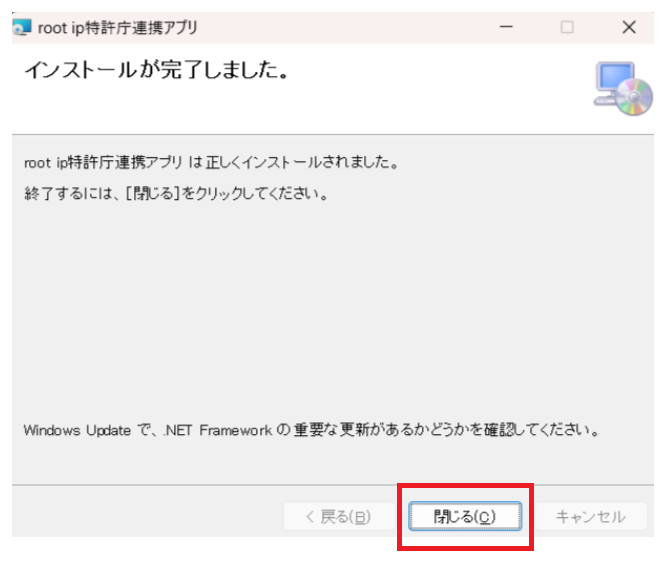The width and height of the screenshot is (667, 568).
Task: Click the installer app icon in title bar
Action: (x=22, y=28)
